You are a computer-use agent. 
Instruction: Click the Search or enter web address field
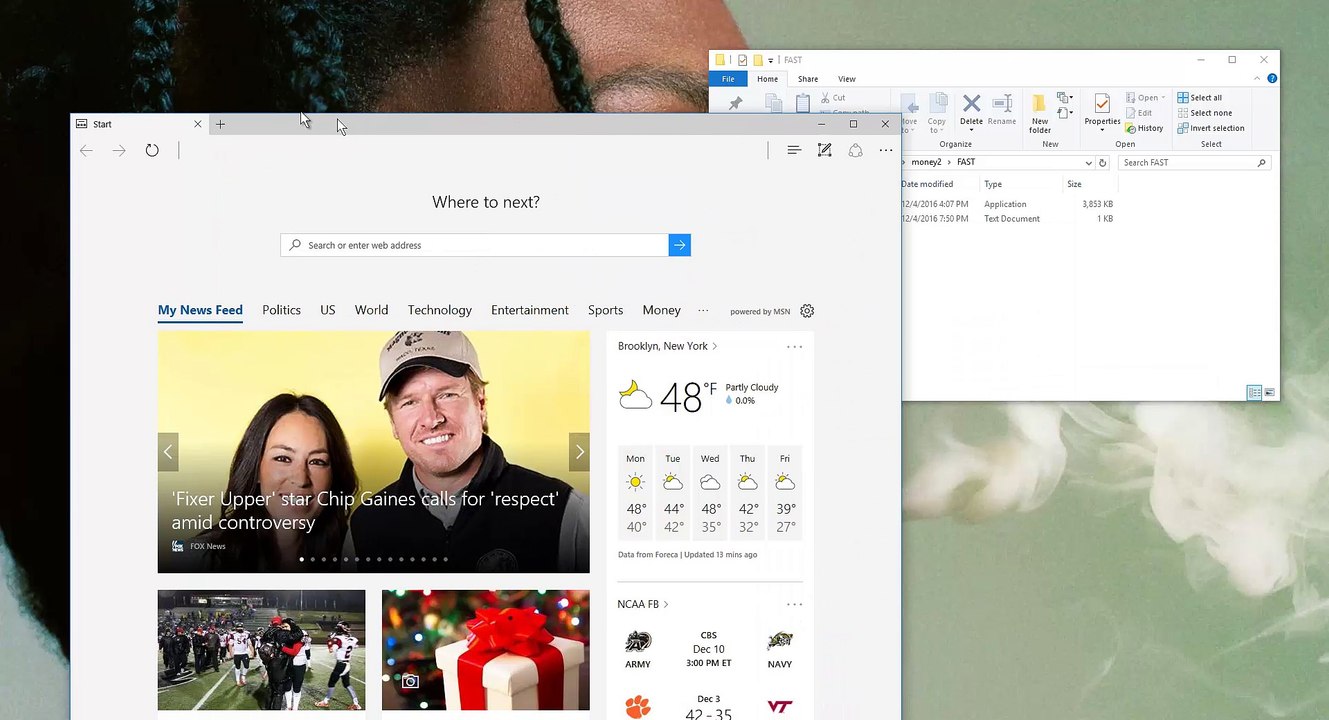(x=475, y=245)
